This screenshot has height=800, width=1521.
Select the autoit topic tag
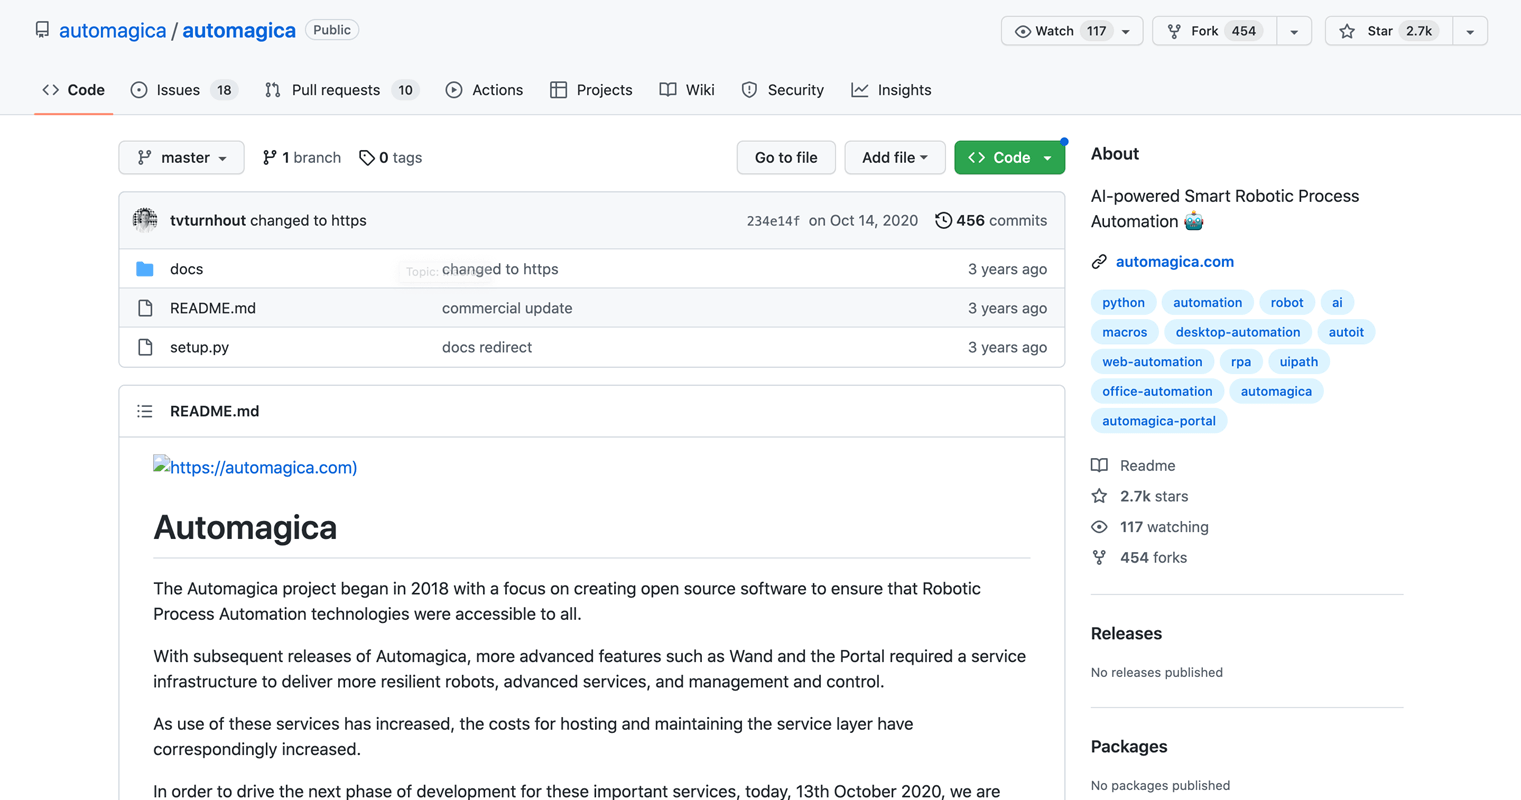point(1346,332)
